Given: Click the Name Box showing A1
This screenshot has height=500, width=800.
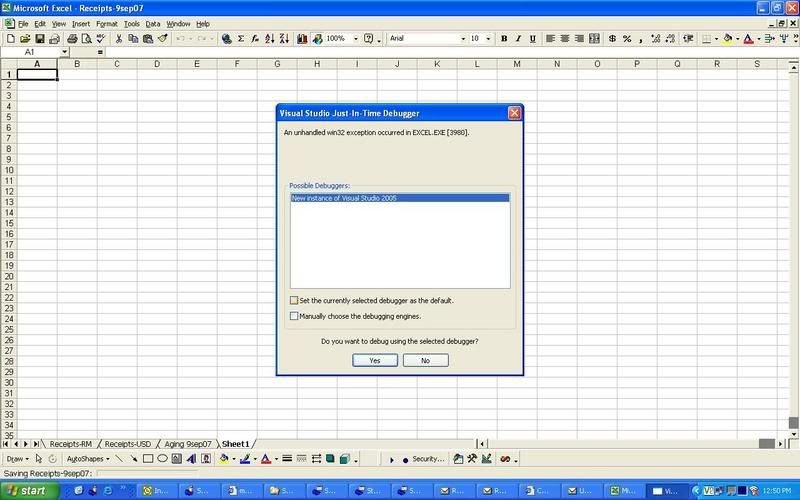Looking at the screenshot, I should 30,51.
